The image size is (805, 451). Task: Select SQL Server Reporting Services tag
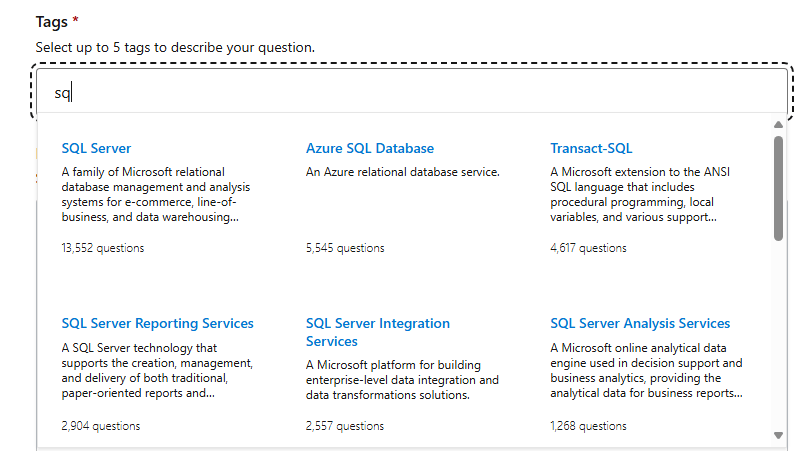[x=157, y=323]
